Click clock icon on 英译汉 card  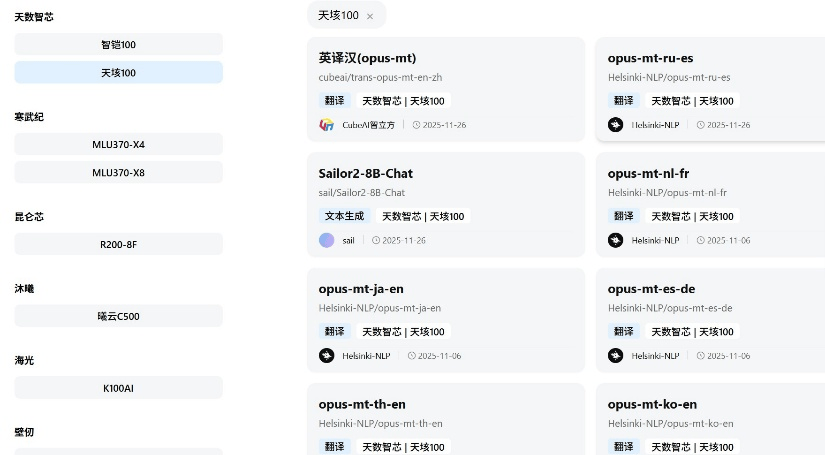click(415, 125)
